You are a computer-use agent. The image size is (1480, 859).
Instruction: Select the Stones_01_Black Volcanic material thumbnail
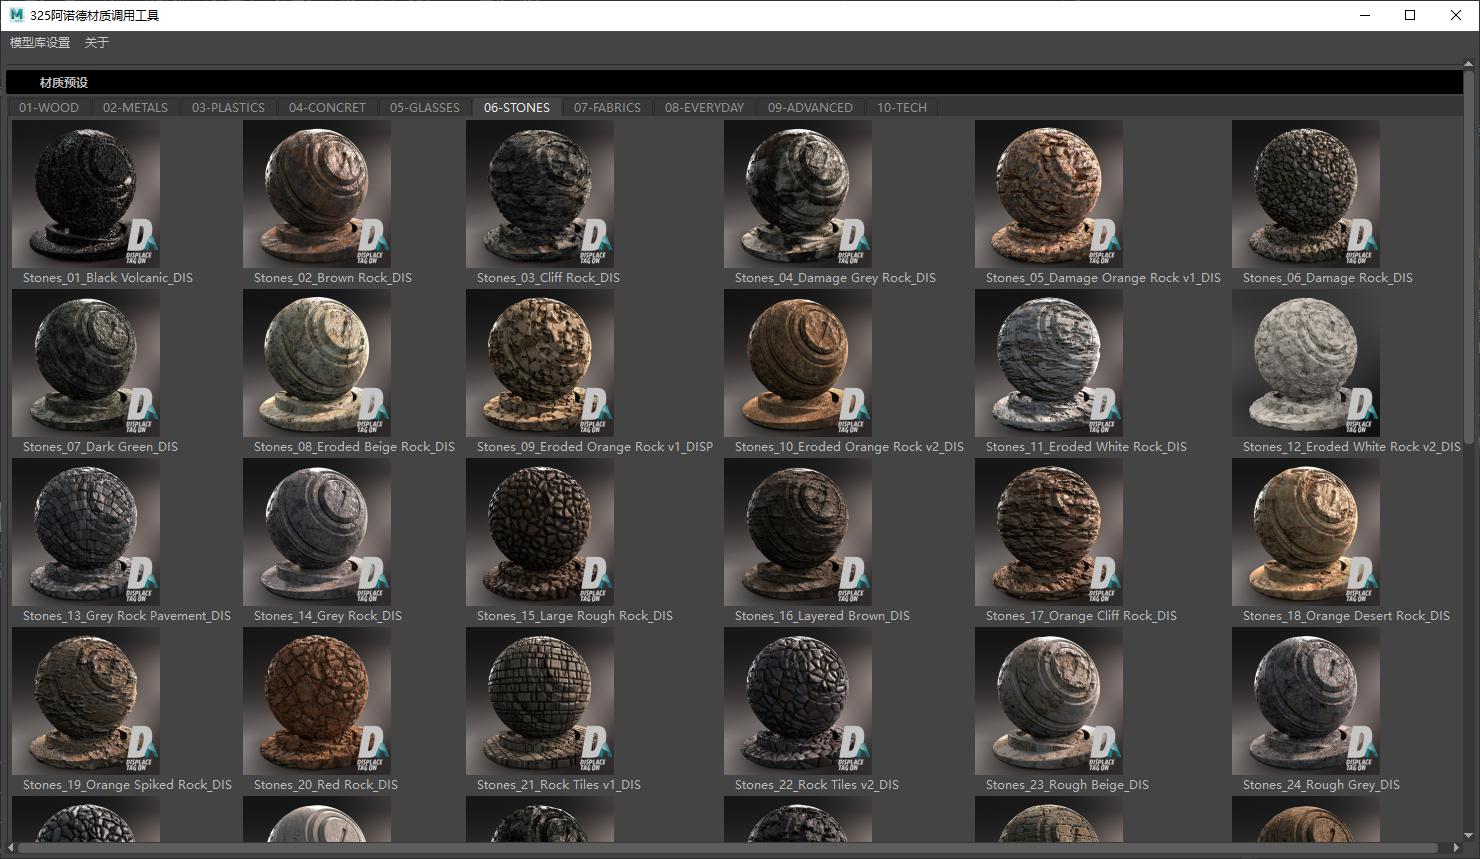(86, 194)
